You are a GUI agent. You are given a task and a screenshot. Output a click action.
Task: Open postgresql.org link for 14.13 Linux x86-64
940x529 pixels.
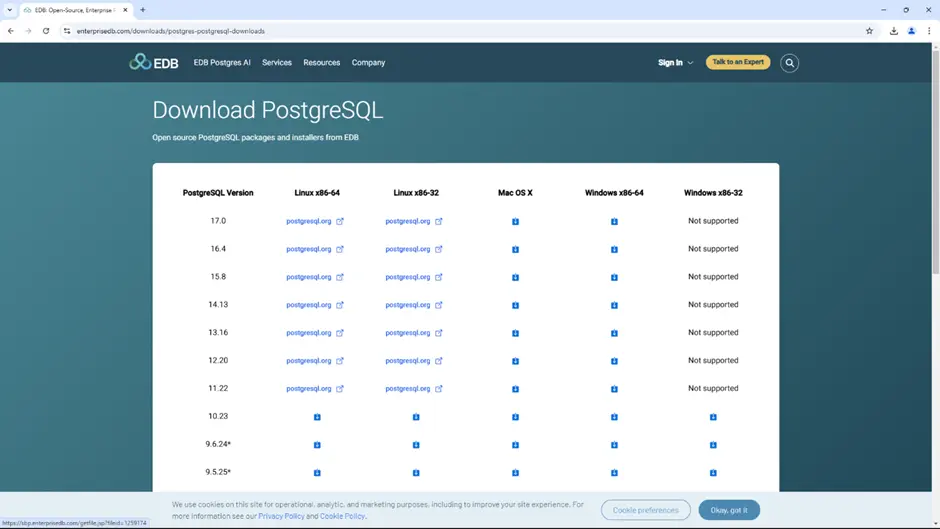[x=315, y=305]
